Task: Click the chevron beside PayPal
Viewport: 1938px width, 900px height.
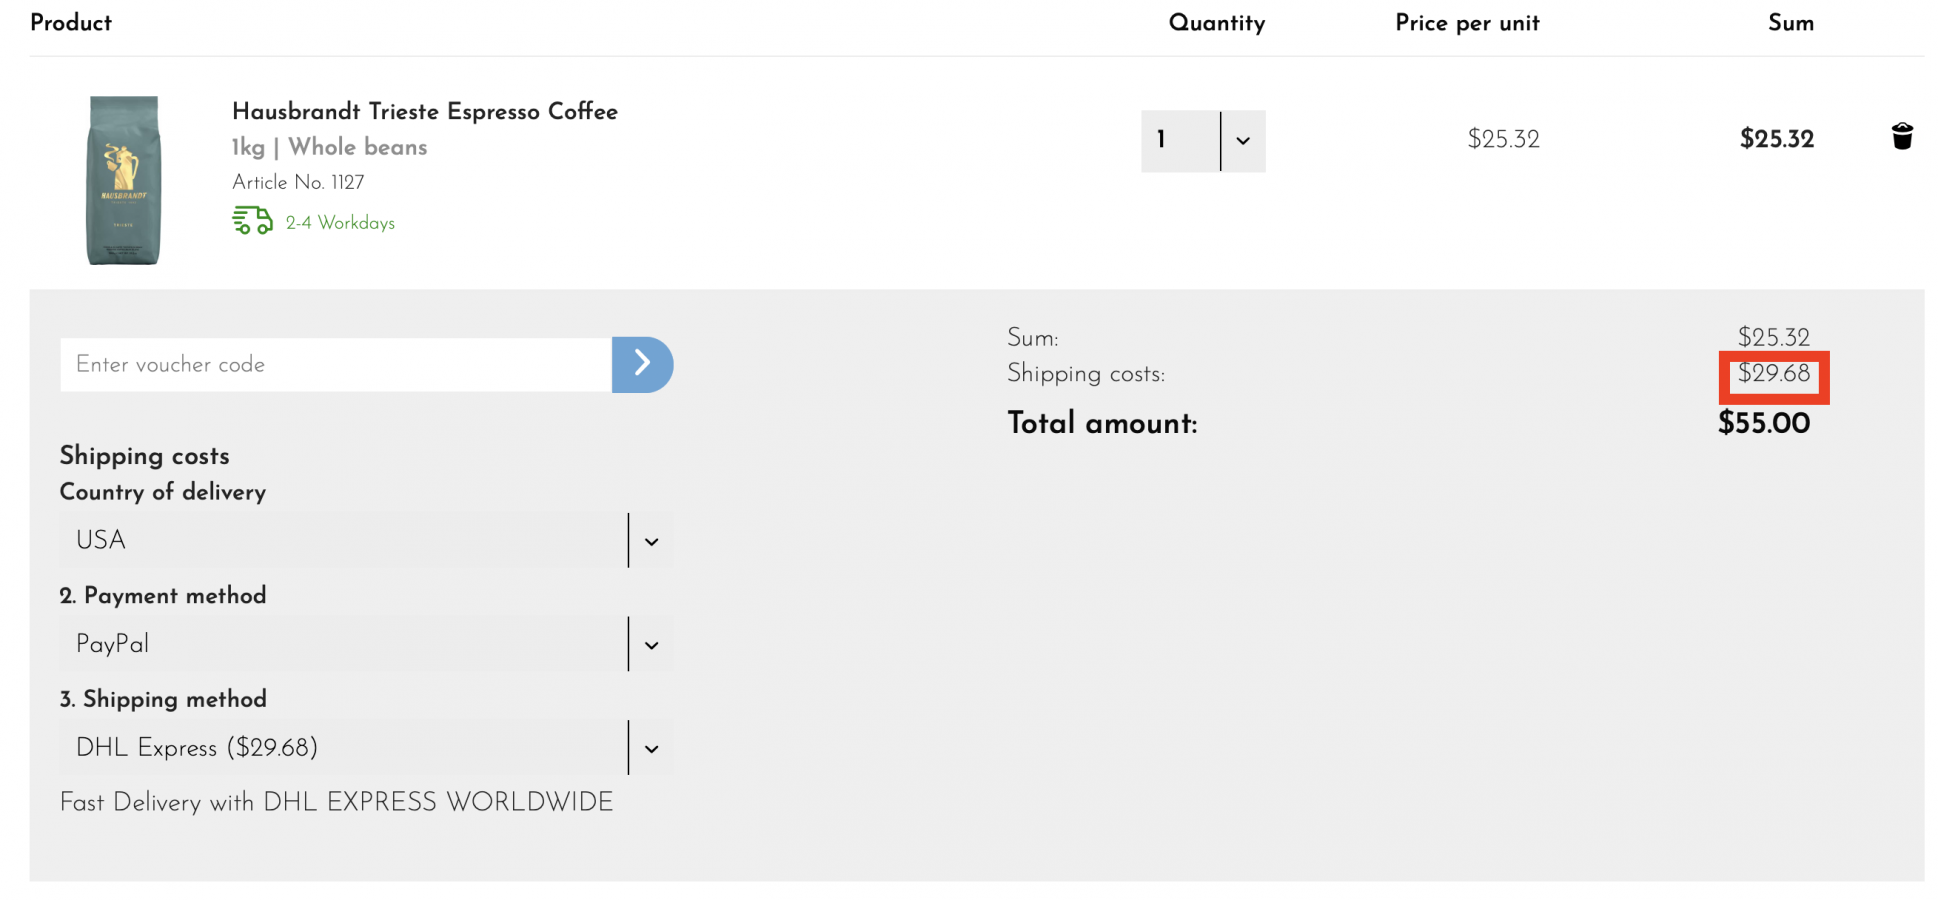Action: [651, 645]
